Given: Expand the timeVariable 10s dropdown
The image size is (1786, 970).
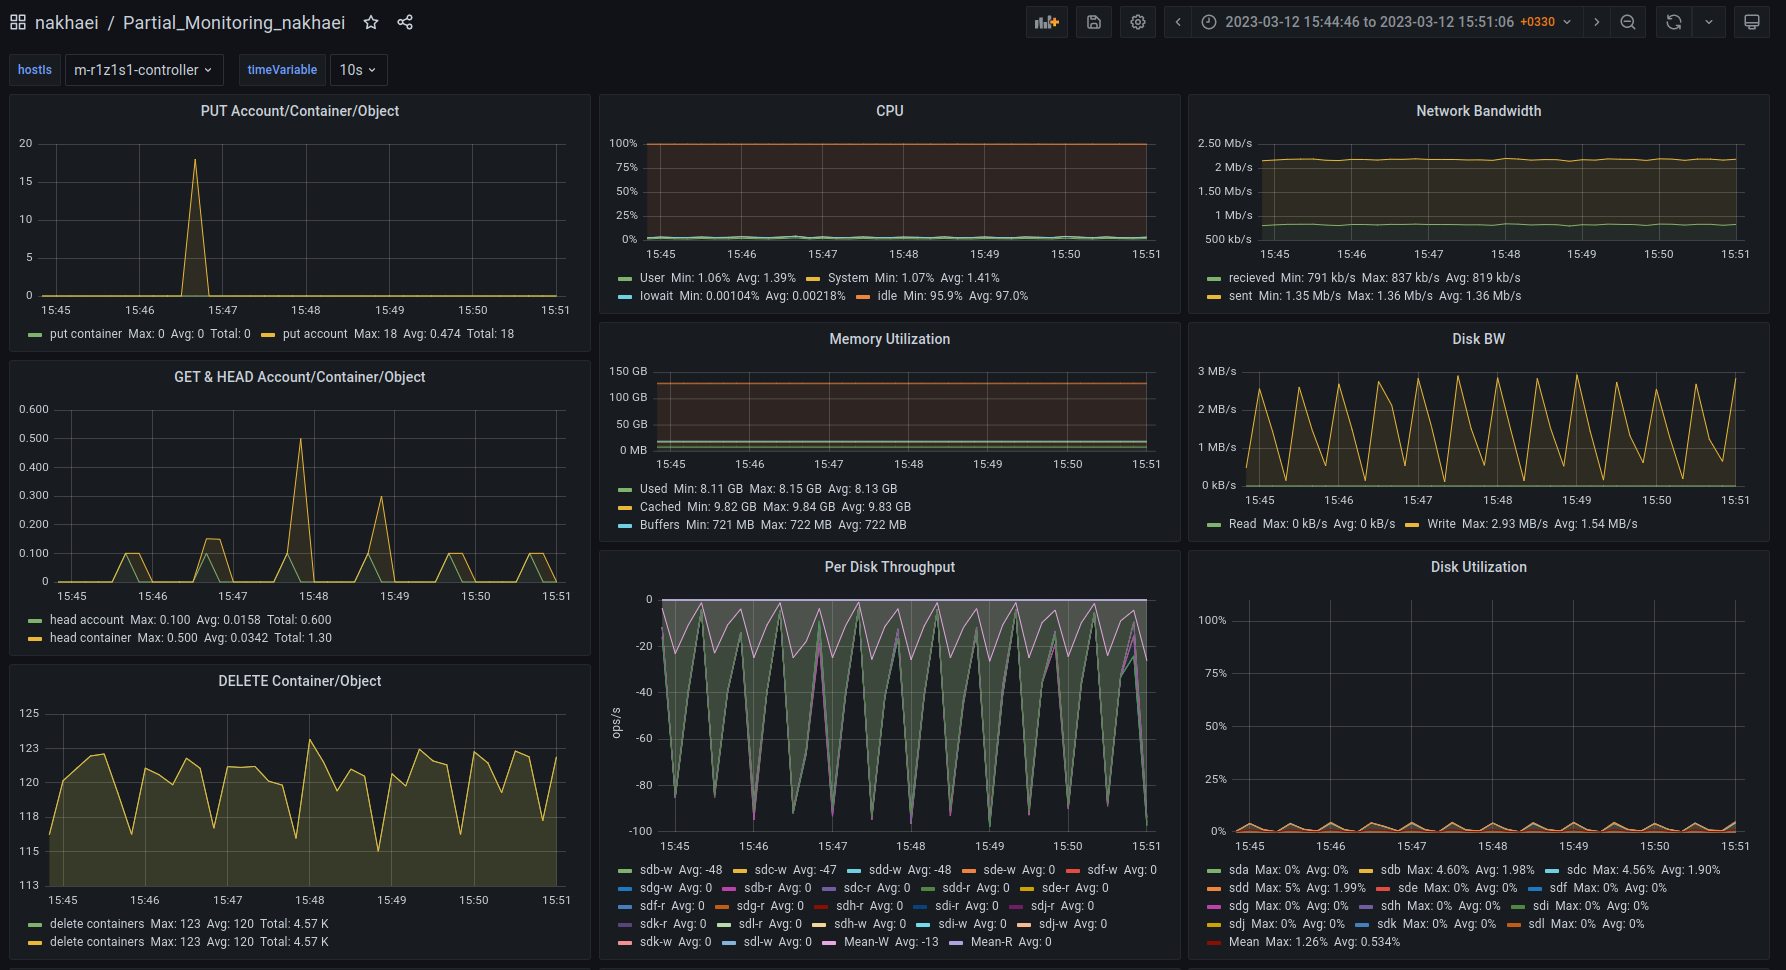Looking at the screenshot, I should tap(358, 70).
